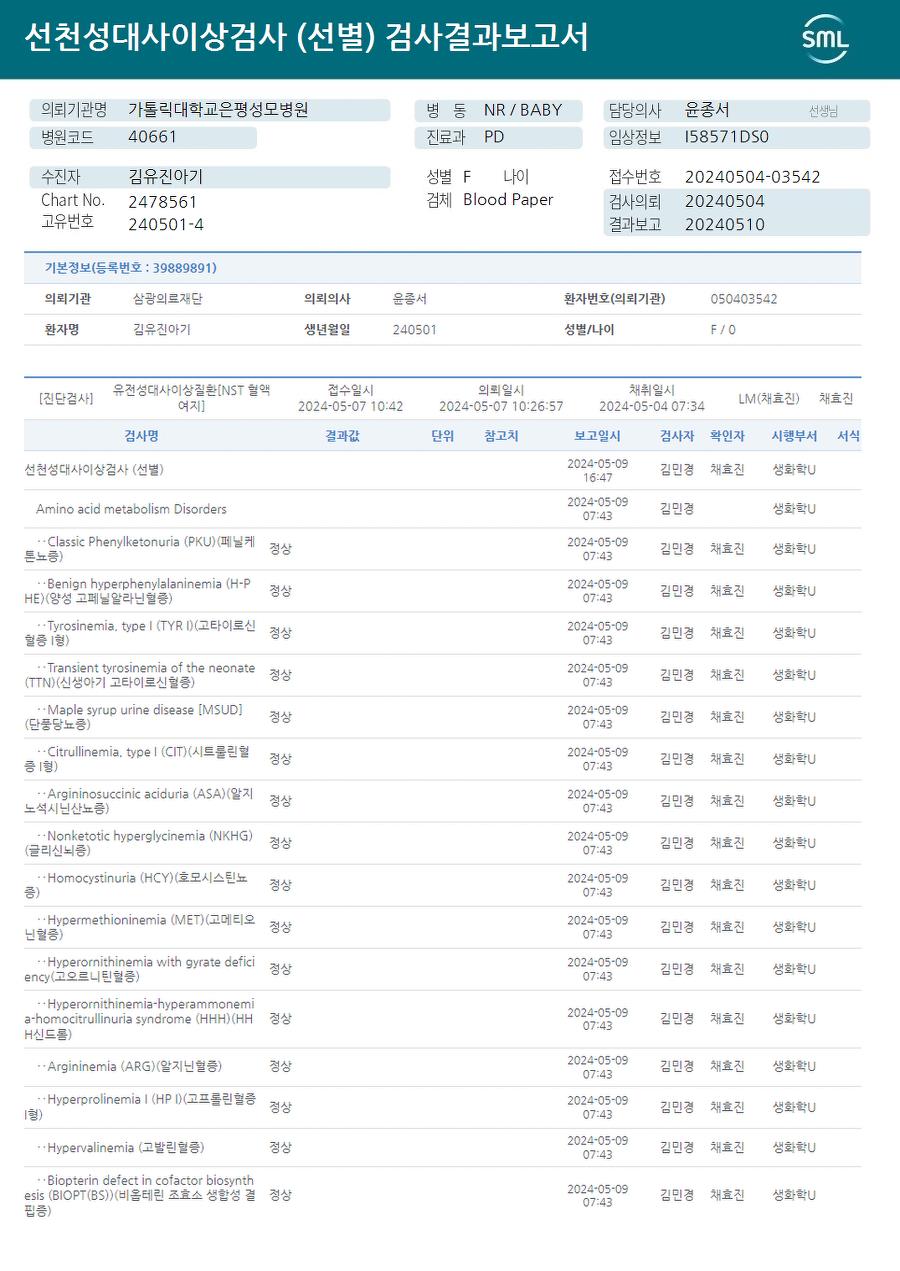Click the 담당의사 윤종서 field
Viewport: 900px width, 1271px height.
(x=736, y=110)
